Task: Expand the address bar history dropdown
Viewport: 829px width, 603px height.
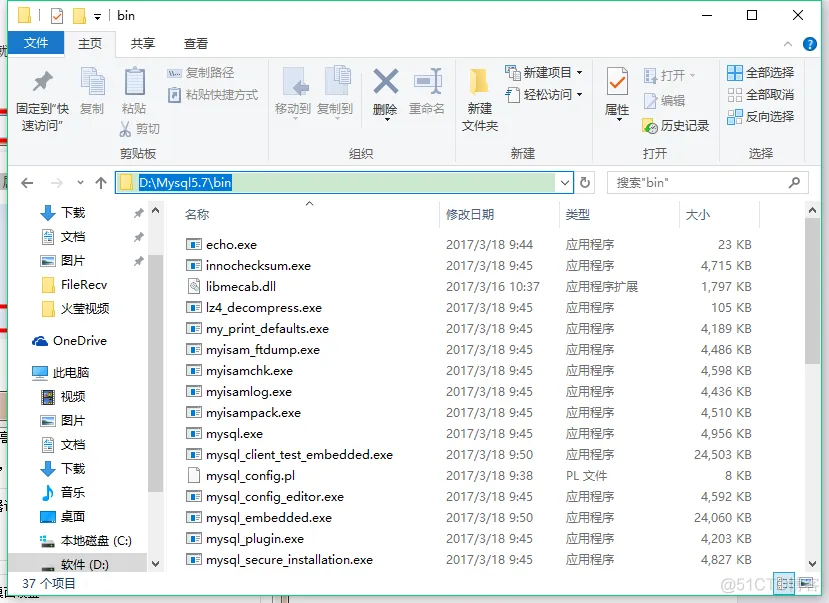Action: tap(565, 183)
